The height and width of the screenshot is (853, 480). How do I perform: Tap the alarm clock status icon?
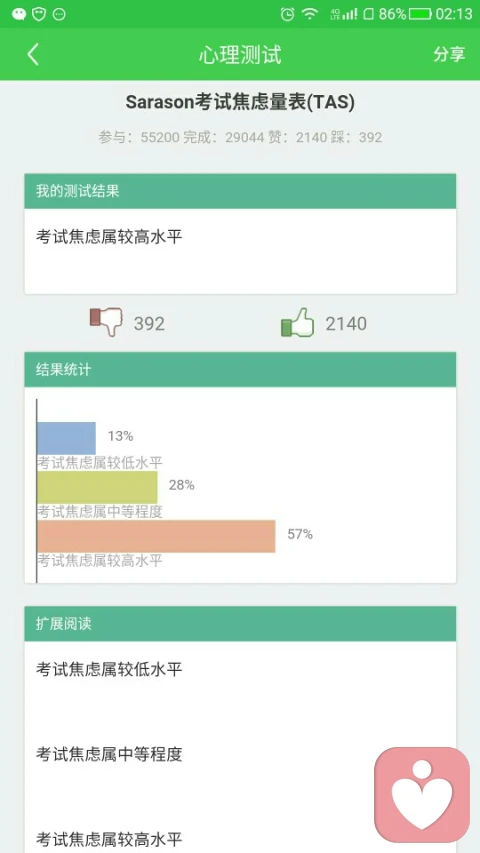(287, 14)
